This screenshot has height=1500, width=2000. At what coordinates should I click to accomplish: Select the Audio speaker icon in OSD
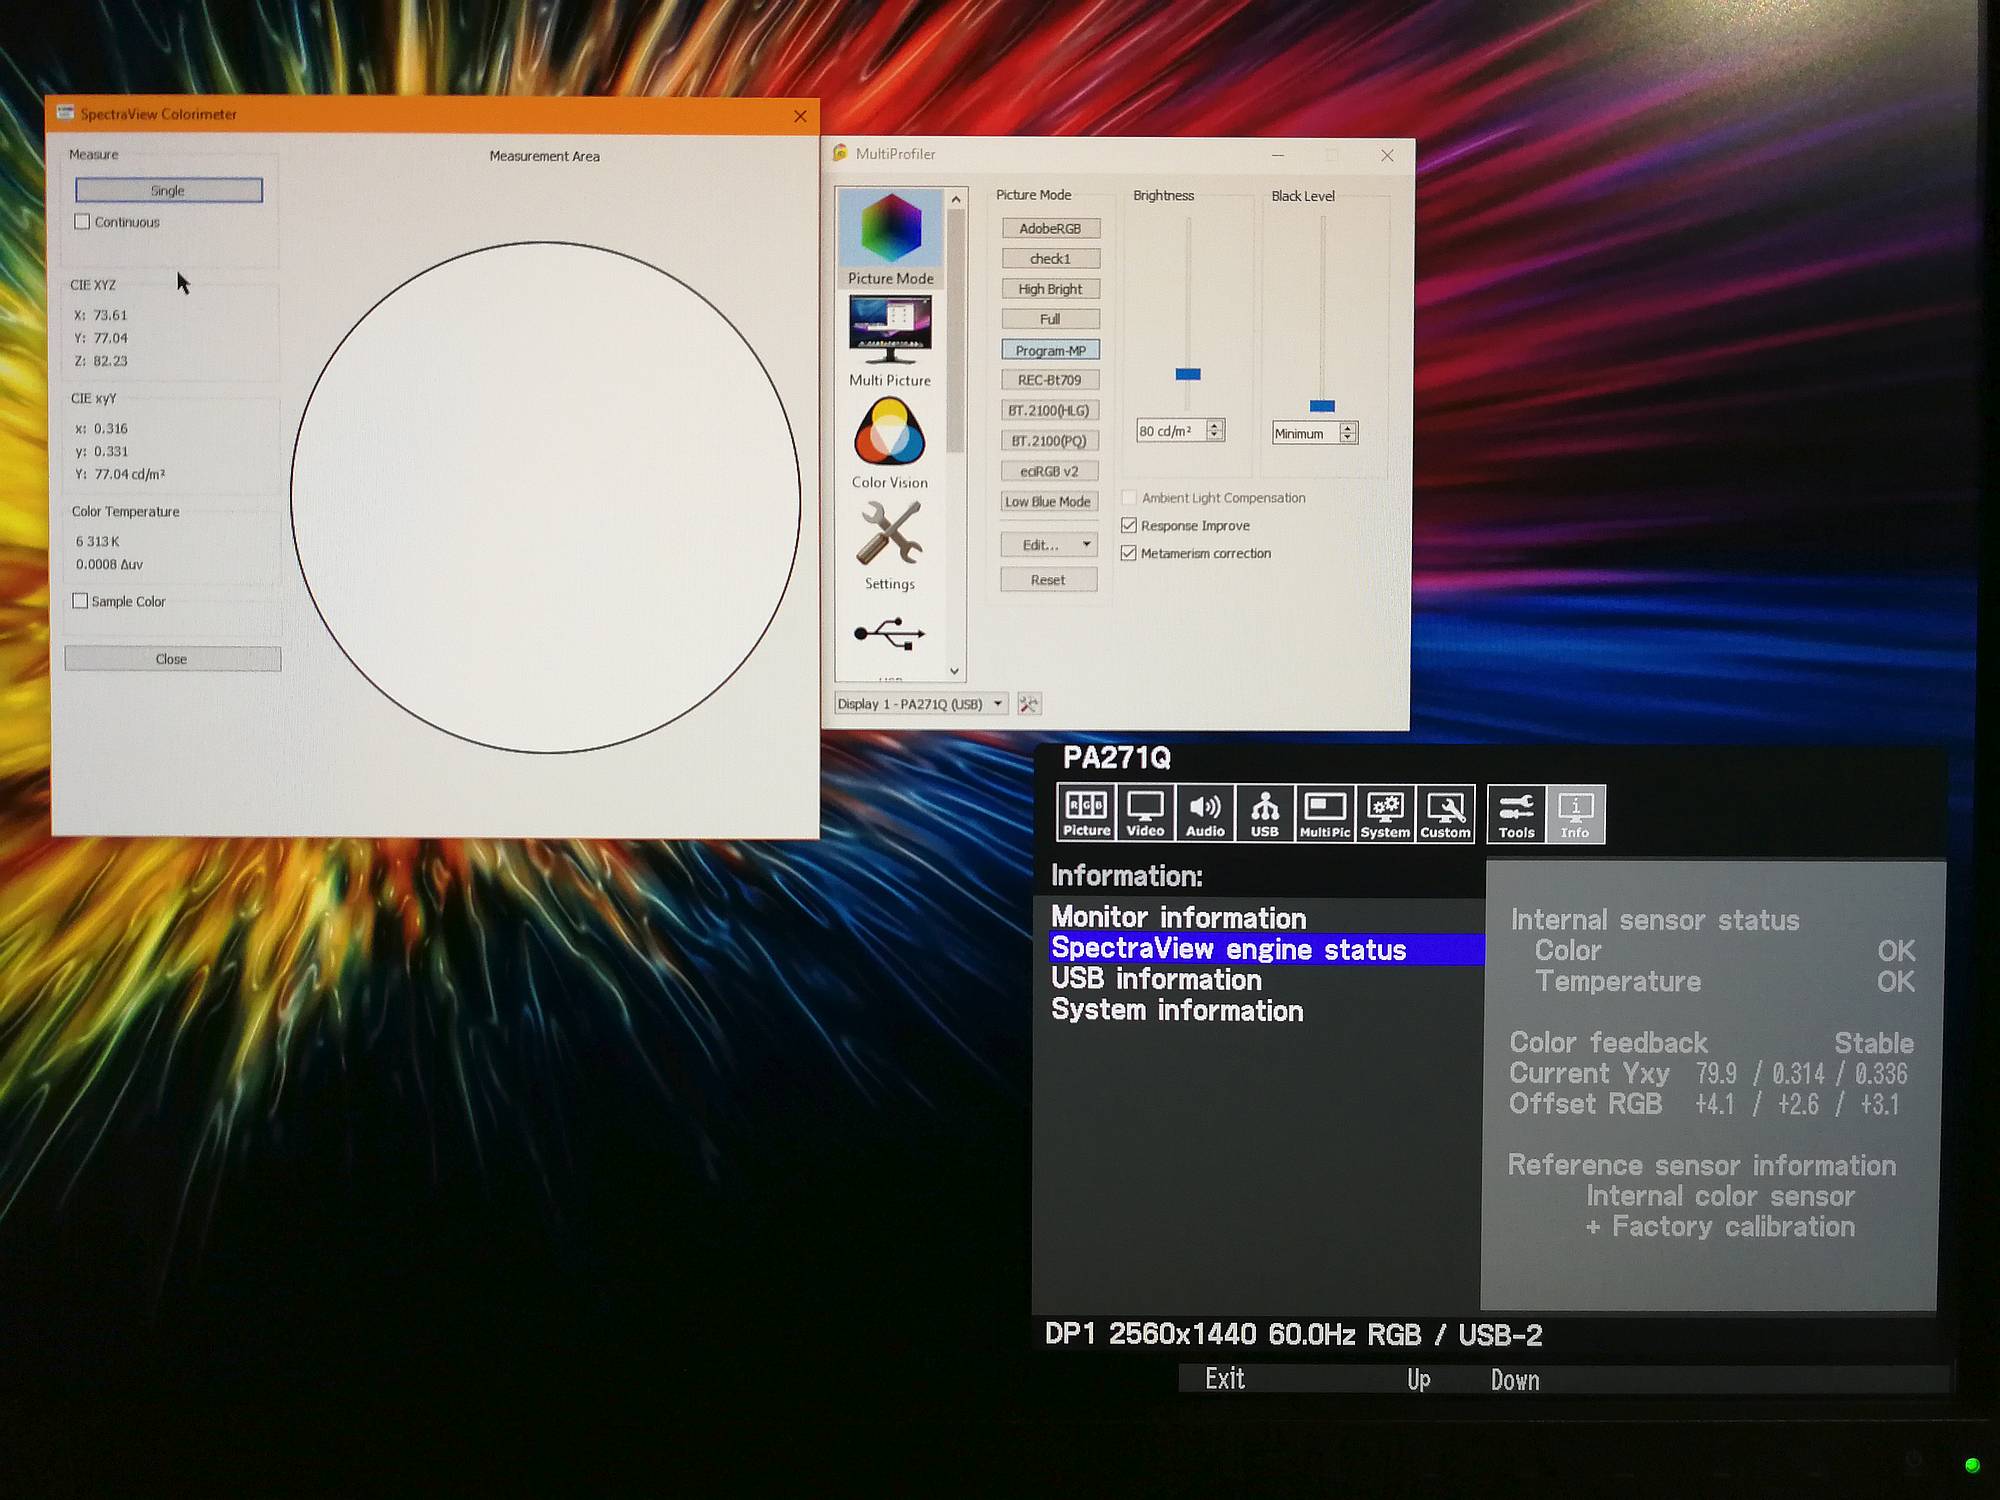(1205, 814)
